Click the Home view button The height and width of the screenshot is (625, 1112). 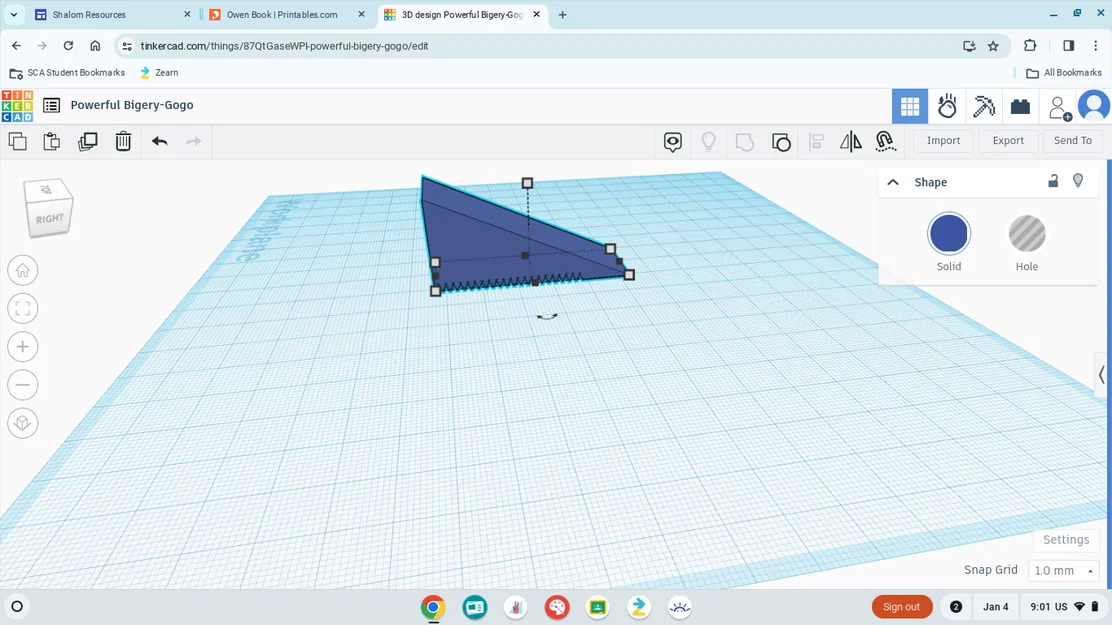[x=23, y=270]
